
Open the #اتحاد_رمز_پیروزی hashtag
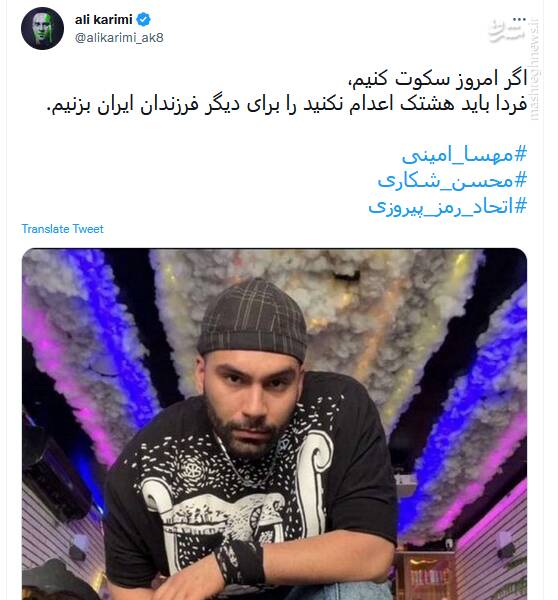click(448, 207)
